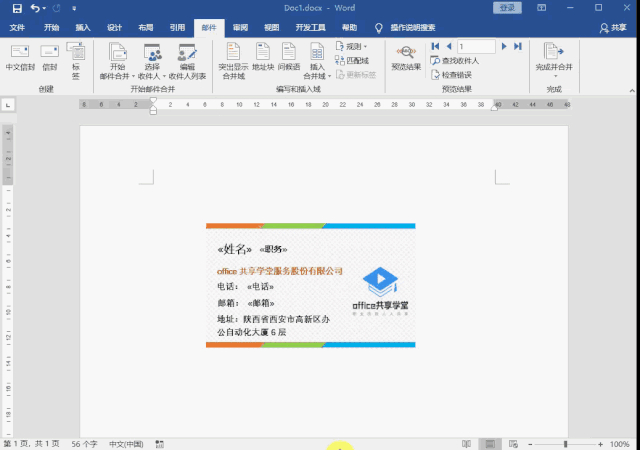Switch to the 帮助 tab
Image resolution: width=640 pixels, height=450 pixels.
point(349,28)
